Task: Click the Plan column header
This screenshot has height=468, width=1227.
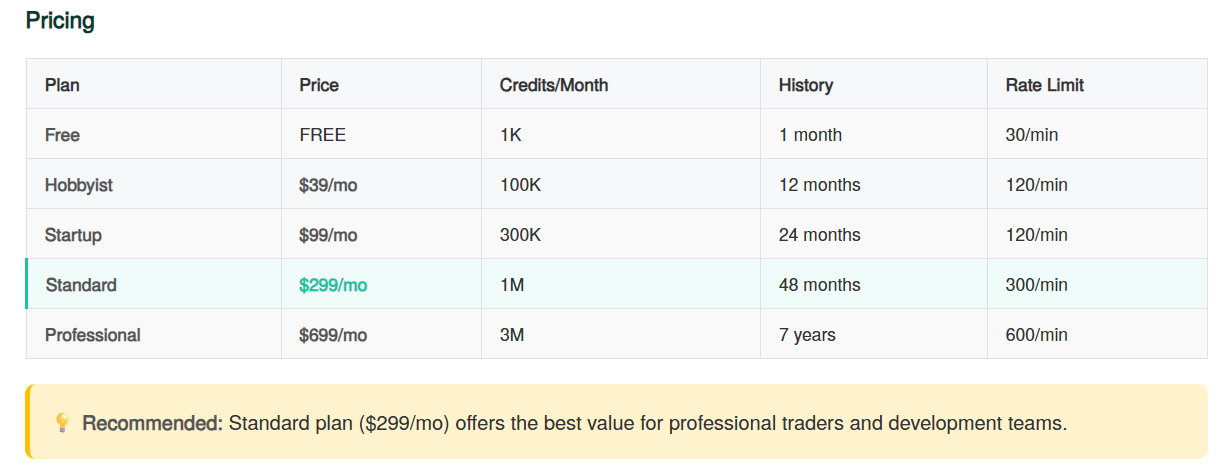Action: pyautogui.click(x=62, y=85)
